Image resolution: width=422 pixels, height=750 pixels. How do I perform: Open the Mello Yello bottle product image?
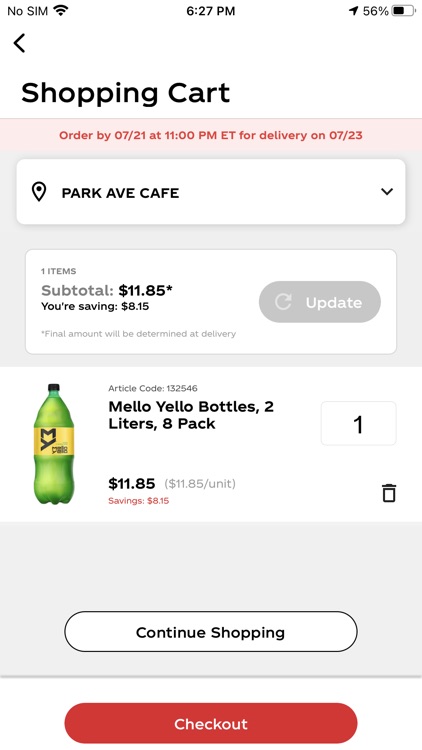click(x=54, y=444)
